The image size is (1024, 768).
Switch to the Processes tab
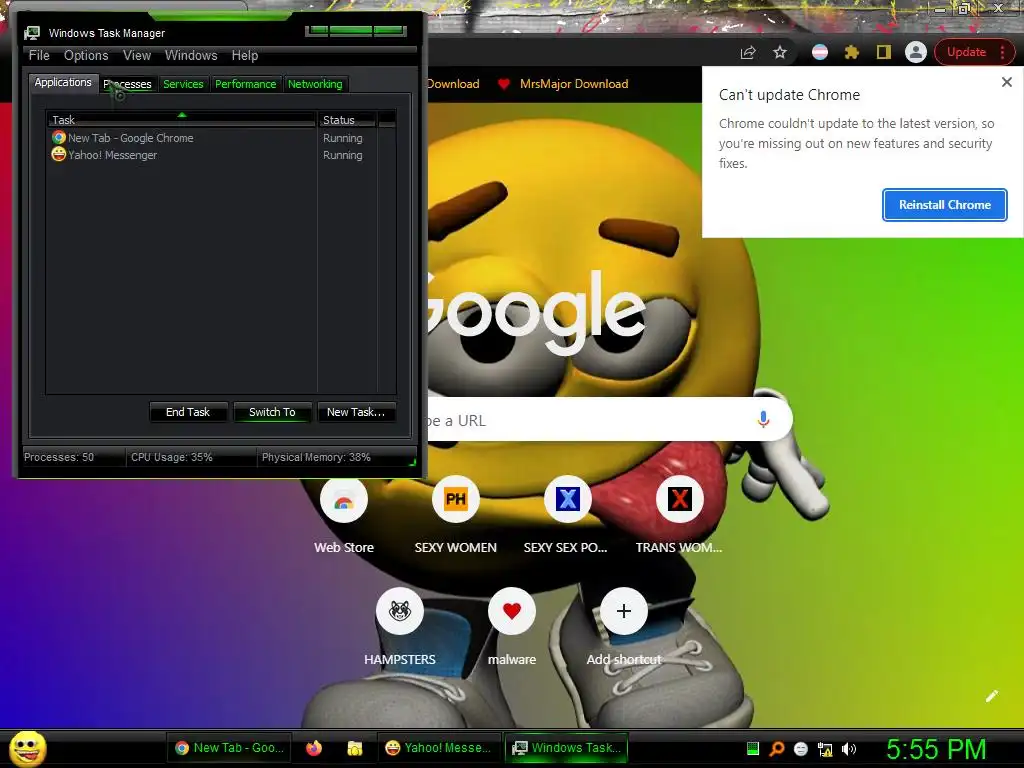point(127,84)
